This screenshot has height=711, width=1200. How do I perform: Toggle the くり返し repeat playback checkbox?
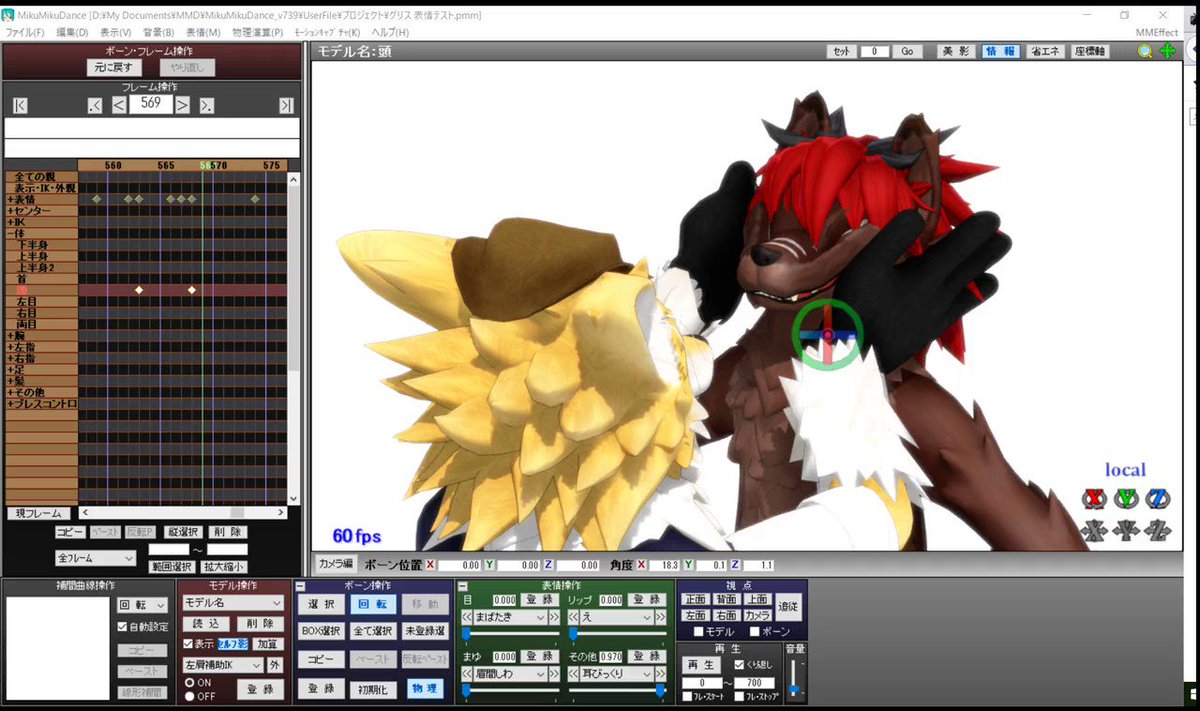[x=739, y=664]
